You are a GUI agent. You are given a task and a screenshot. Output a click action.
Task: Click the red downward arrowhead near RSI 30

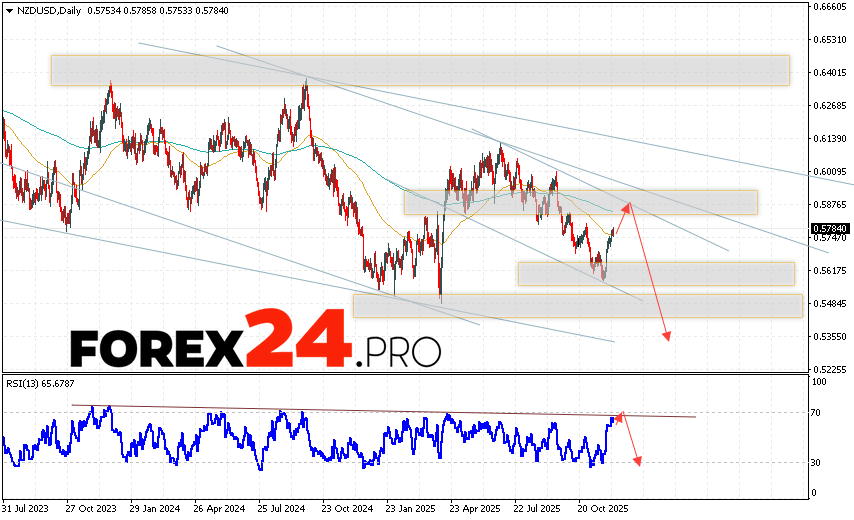(x=636, y=460)
